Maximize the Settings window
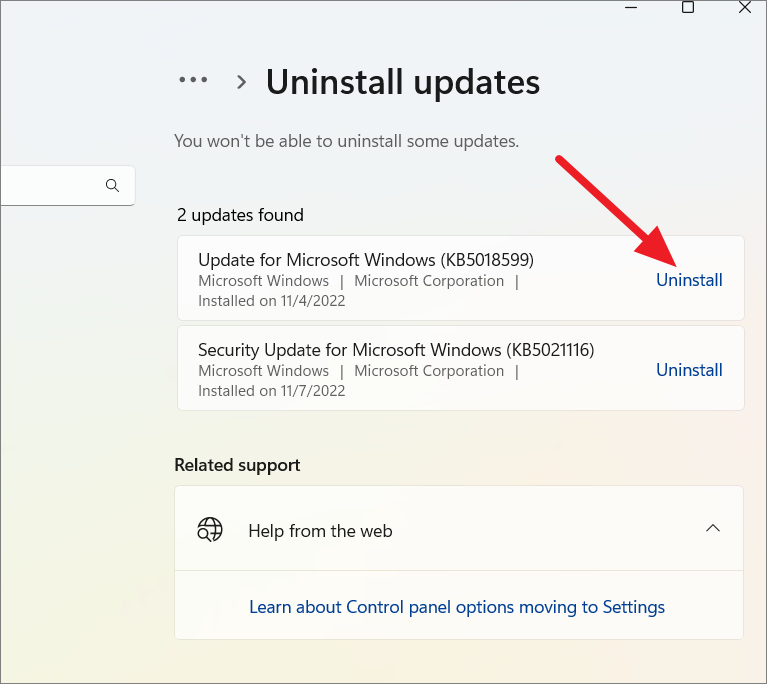The height and width of the screenshot is (684, 767). [x=688, y=7]
